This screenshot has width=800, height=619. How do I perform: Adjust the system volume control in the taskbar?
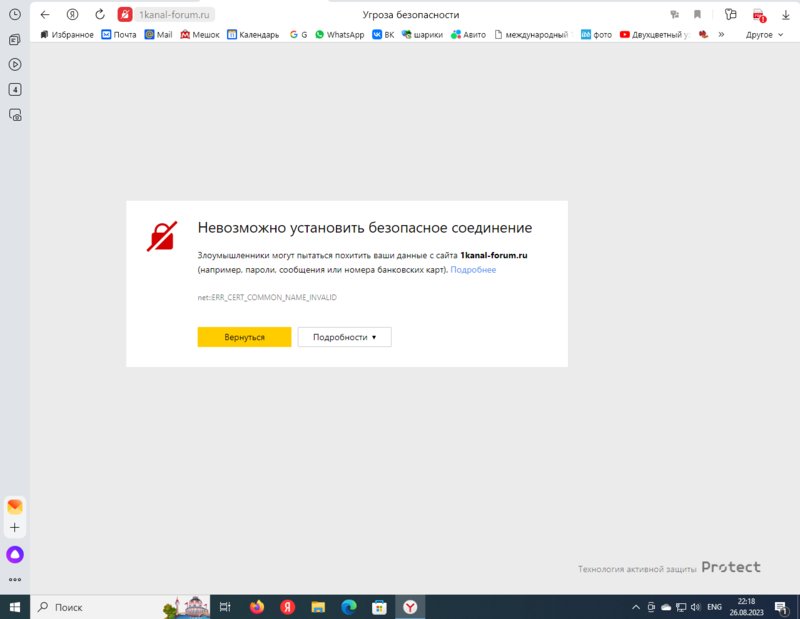click(x=697, y=606)
